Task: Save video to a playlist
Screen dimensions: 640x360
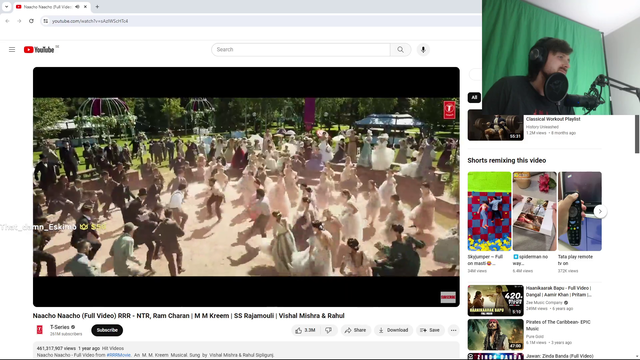Action: (430, 330)
